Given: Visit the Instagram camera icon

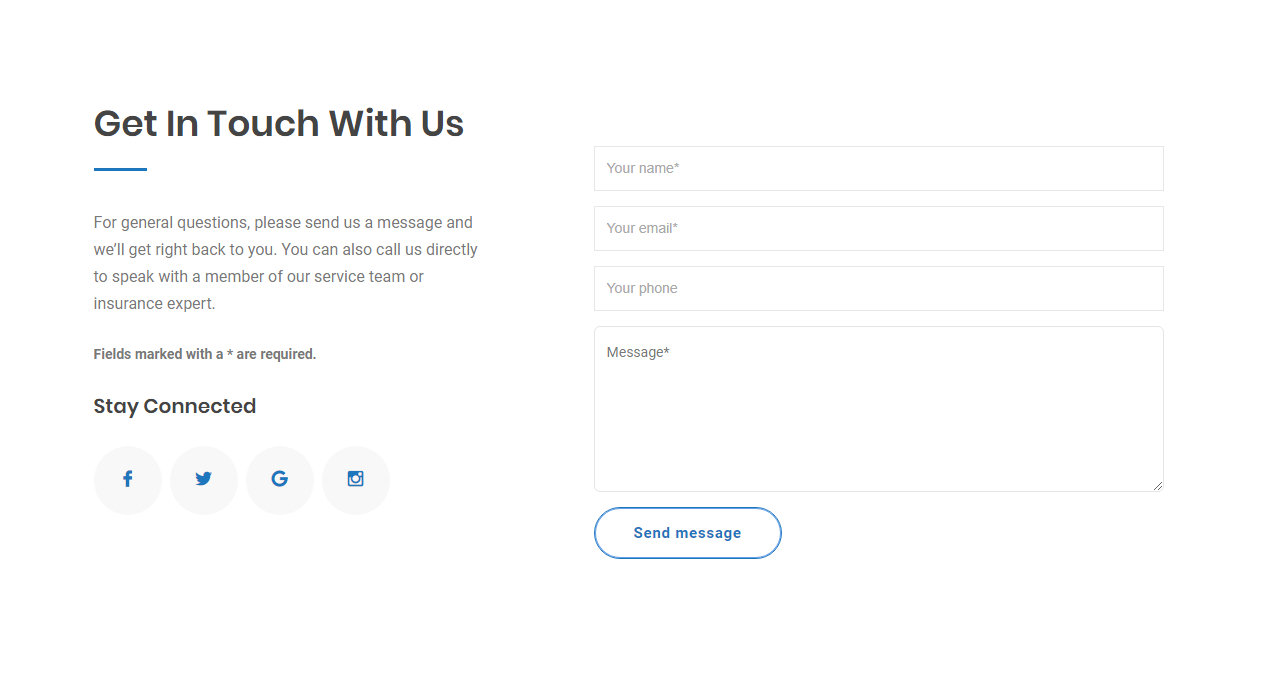Looking at the screenshot, I should coord(356,480).
